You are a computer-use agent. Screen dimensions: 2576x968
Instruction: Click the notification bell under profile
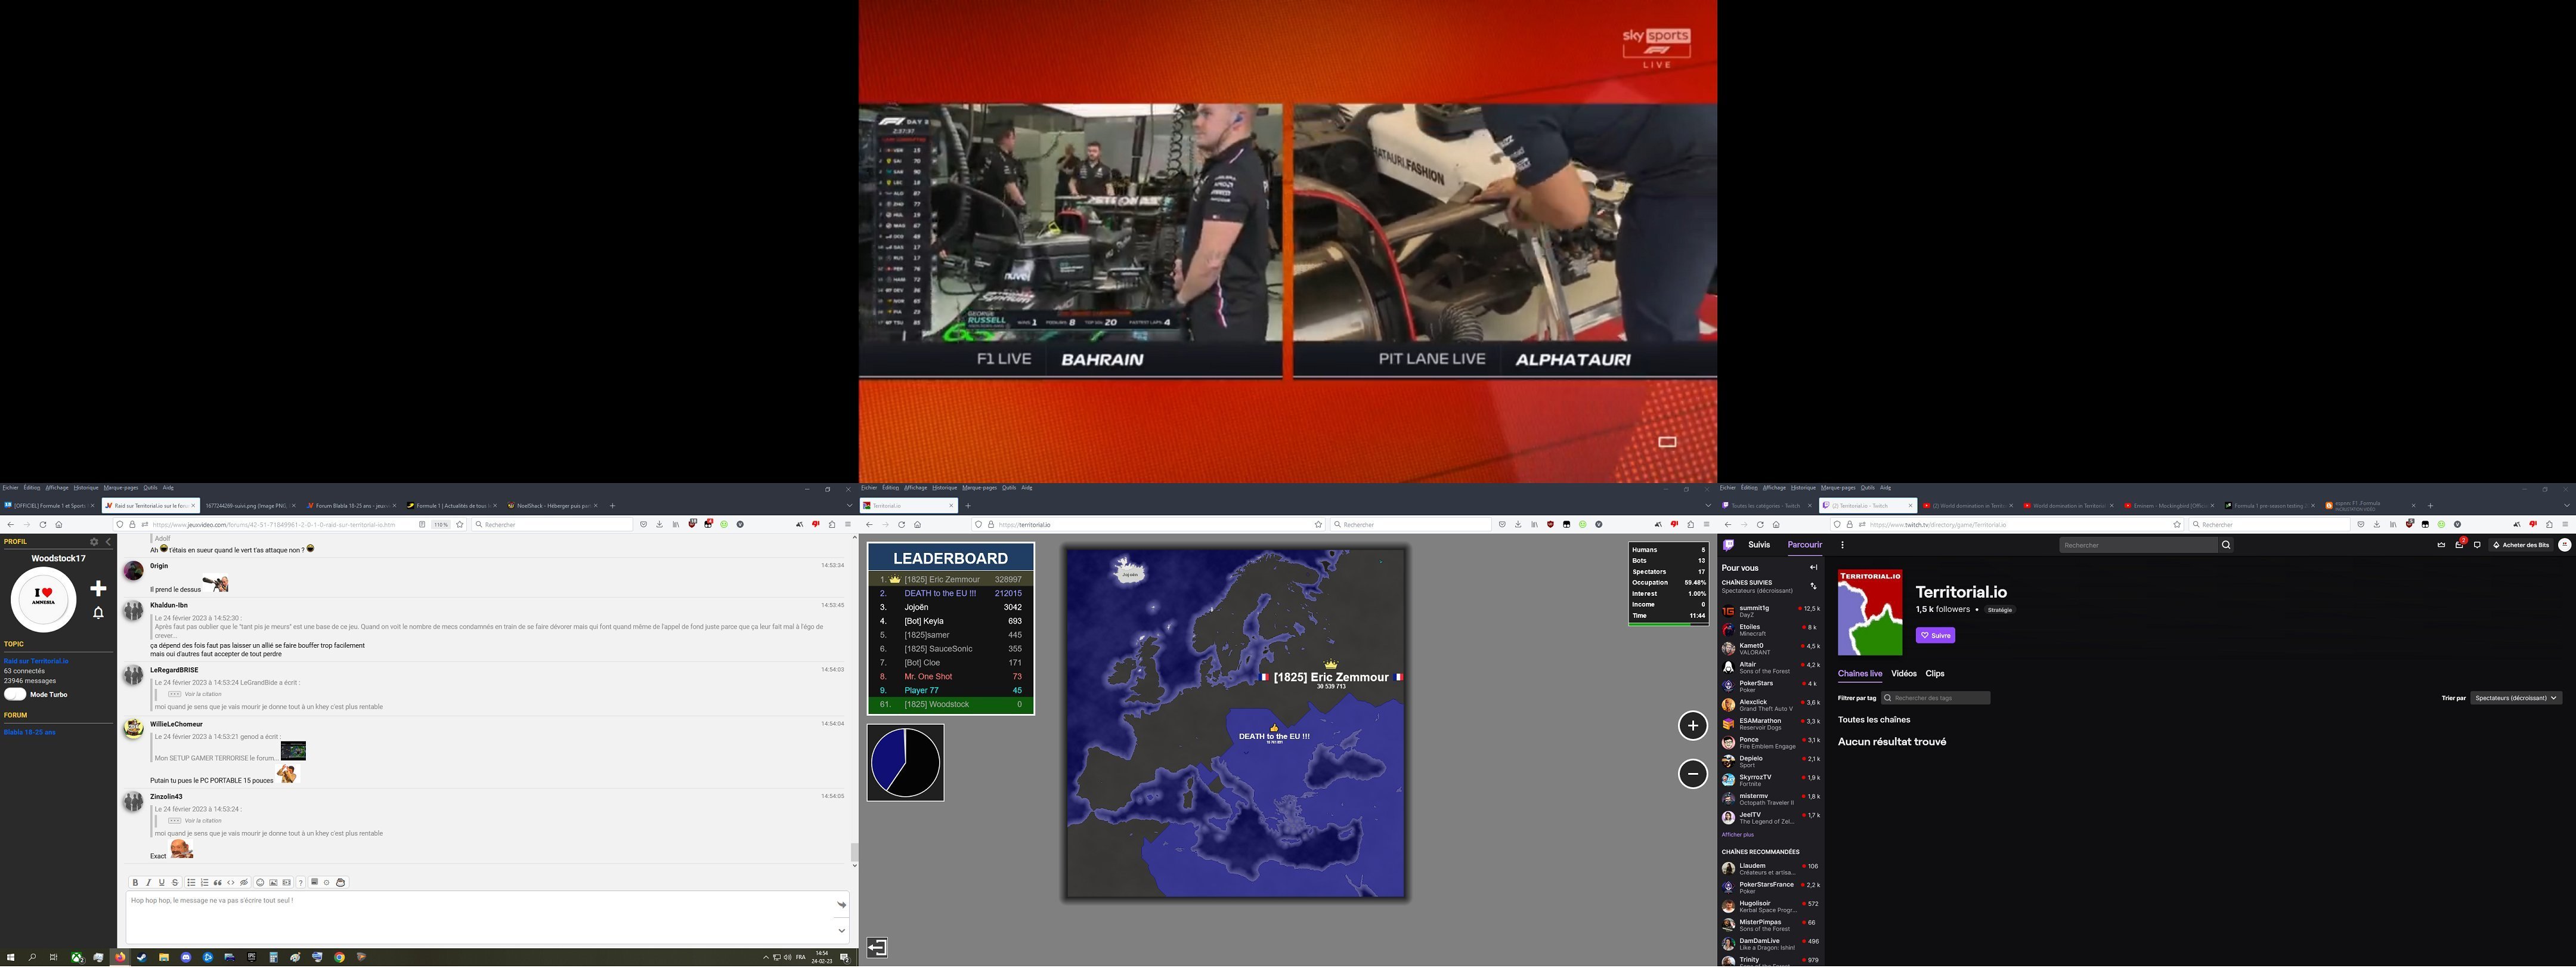point(98,613)
